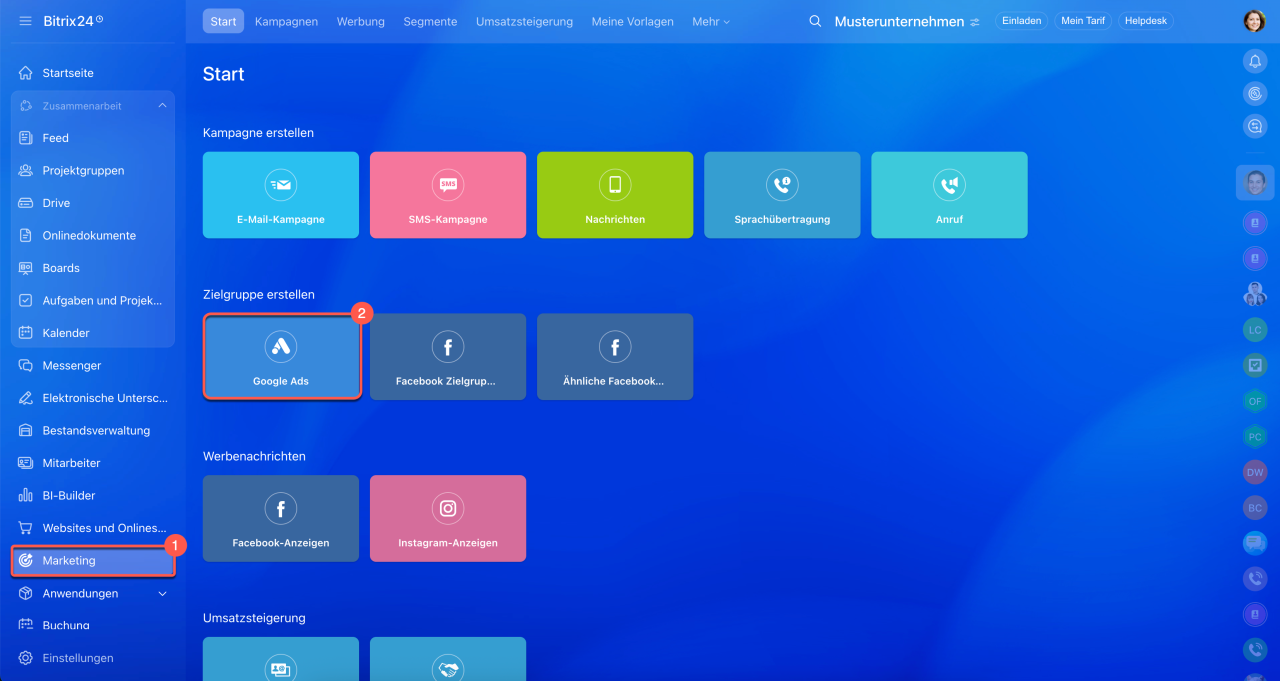This screenshot has width=1280, height=681.
Task: Select the Anruf campaign tile
Action: (x=949, y=195)
